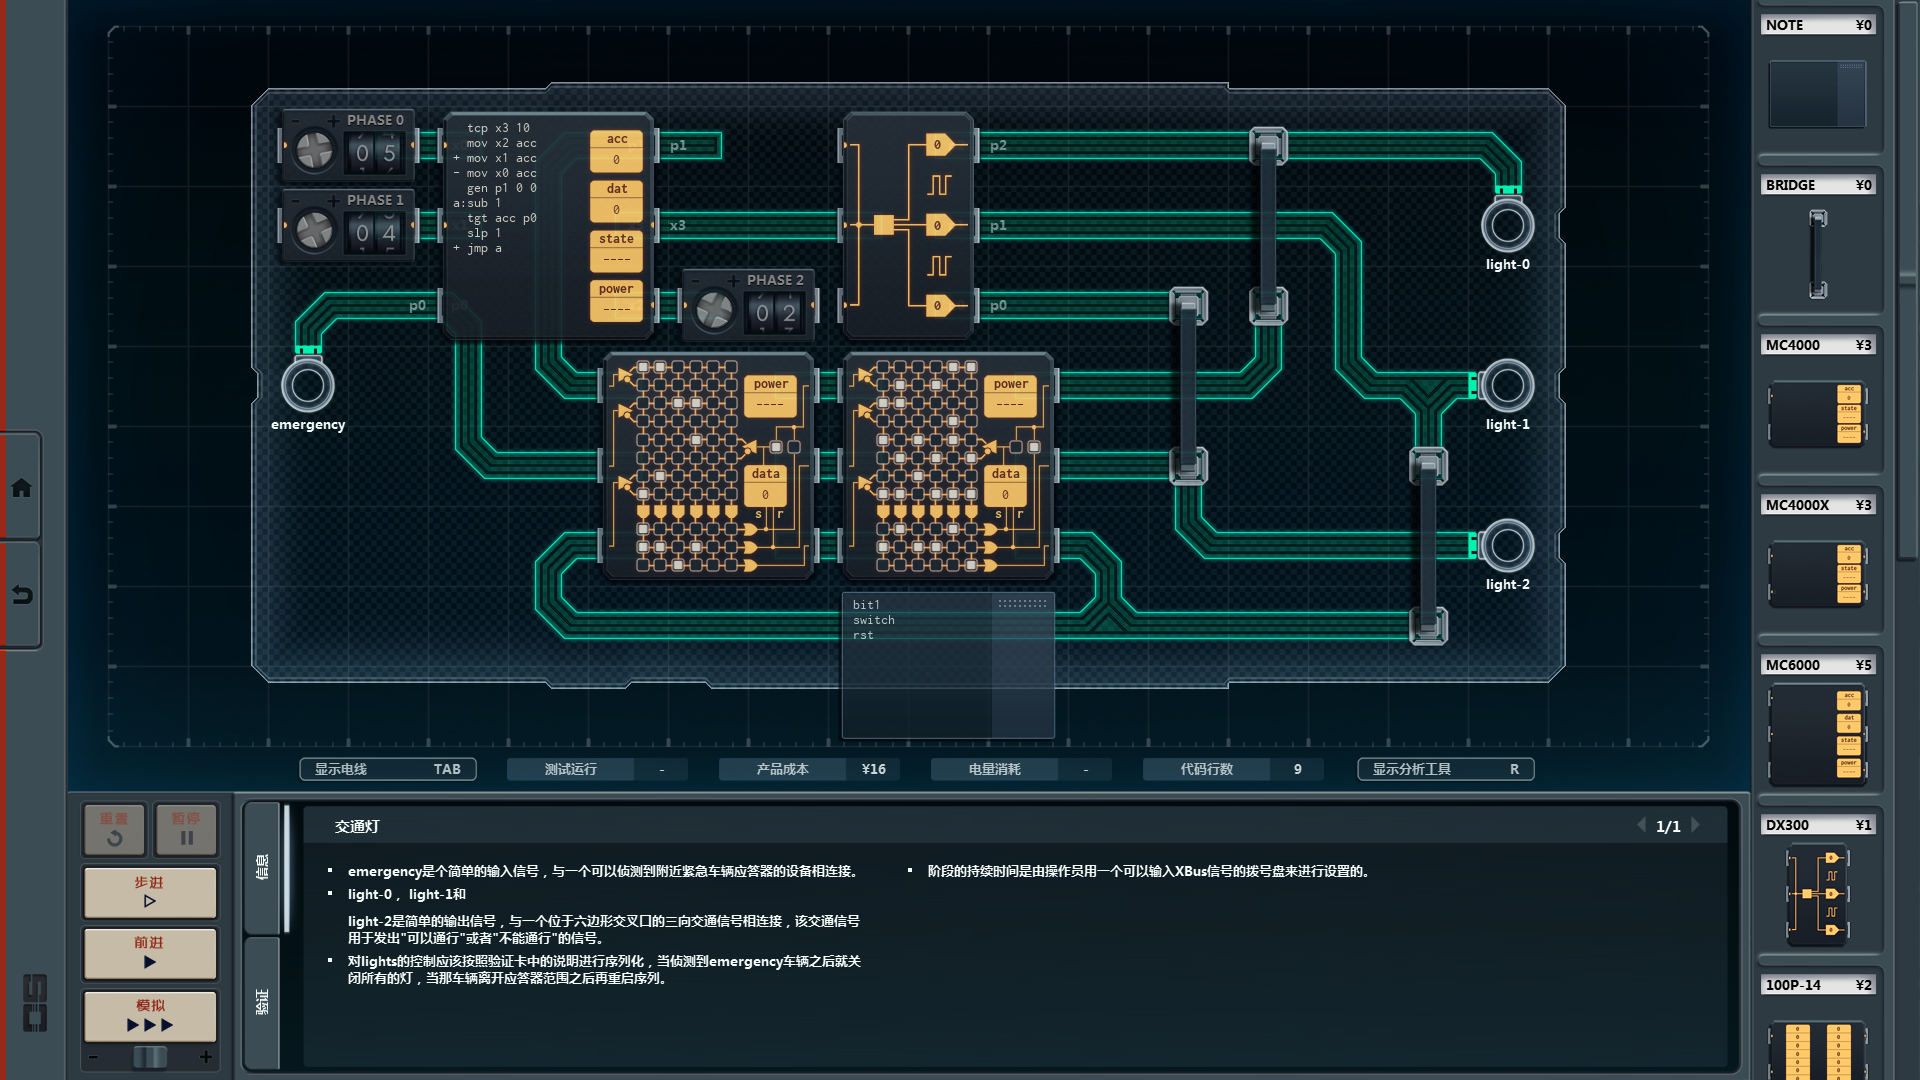Click the home icon on left sidebar
This screenshot has width=1920, height=1080.
[21, 488]
